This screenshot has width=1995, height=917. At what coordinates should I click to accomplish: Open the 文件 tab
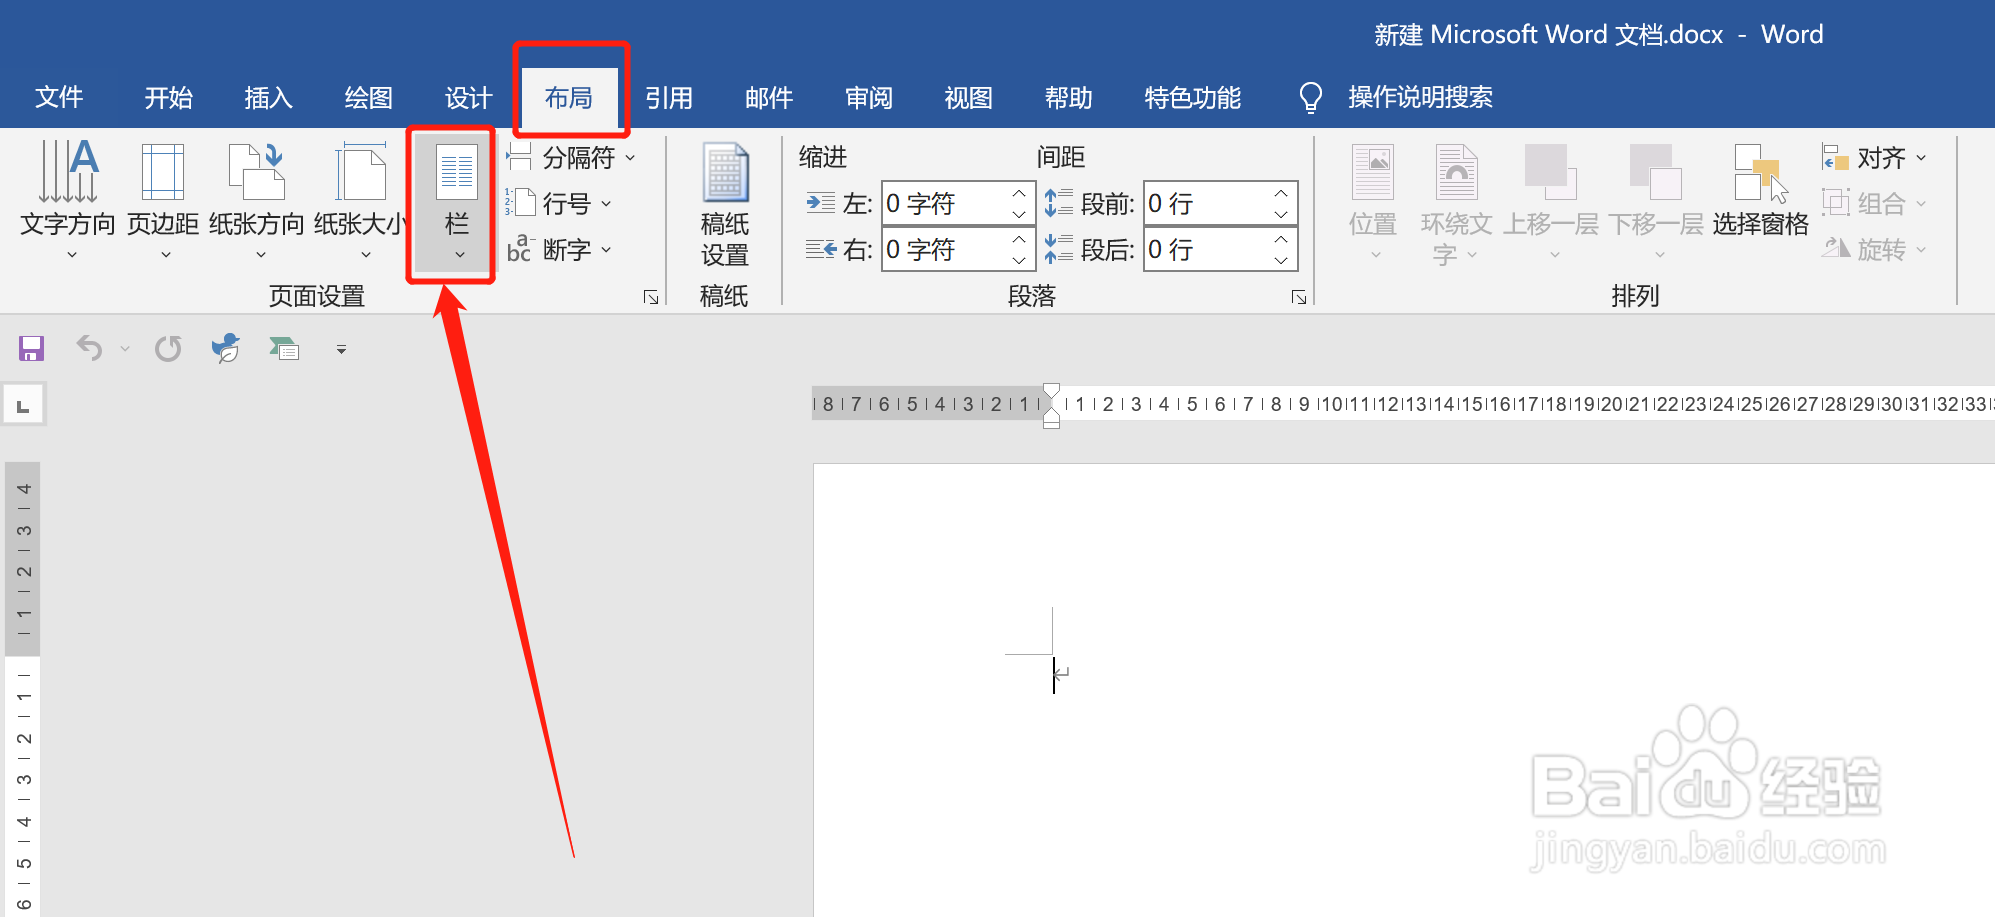59,98
